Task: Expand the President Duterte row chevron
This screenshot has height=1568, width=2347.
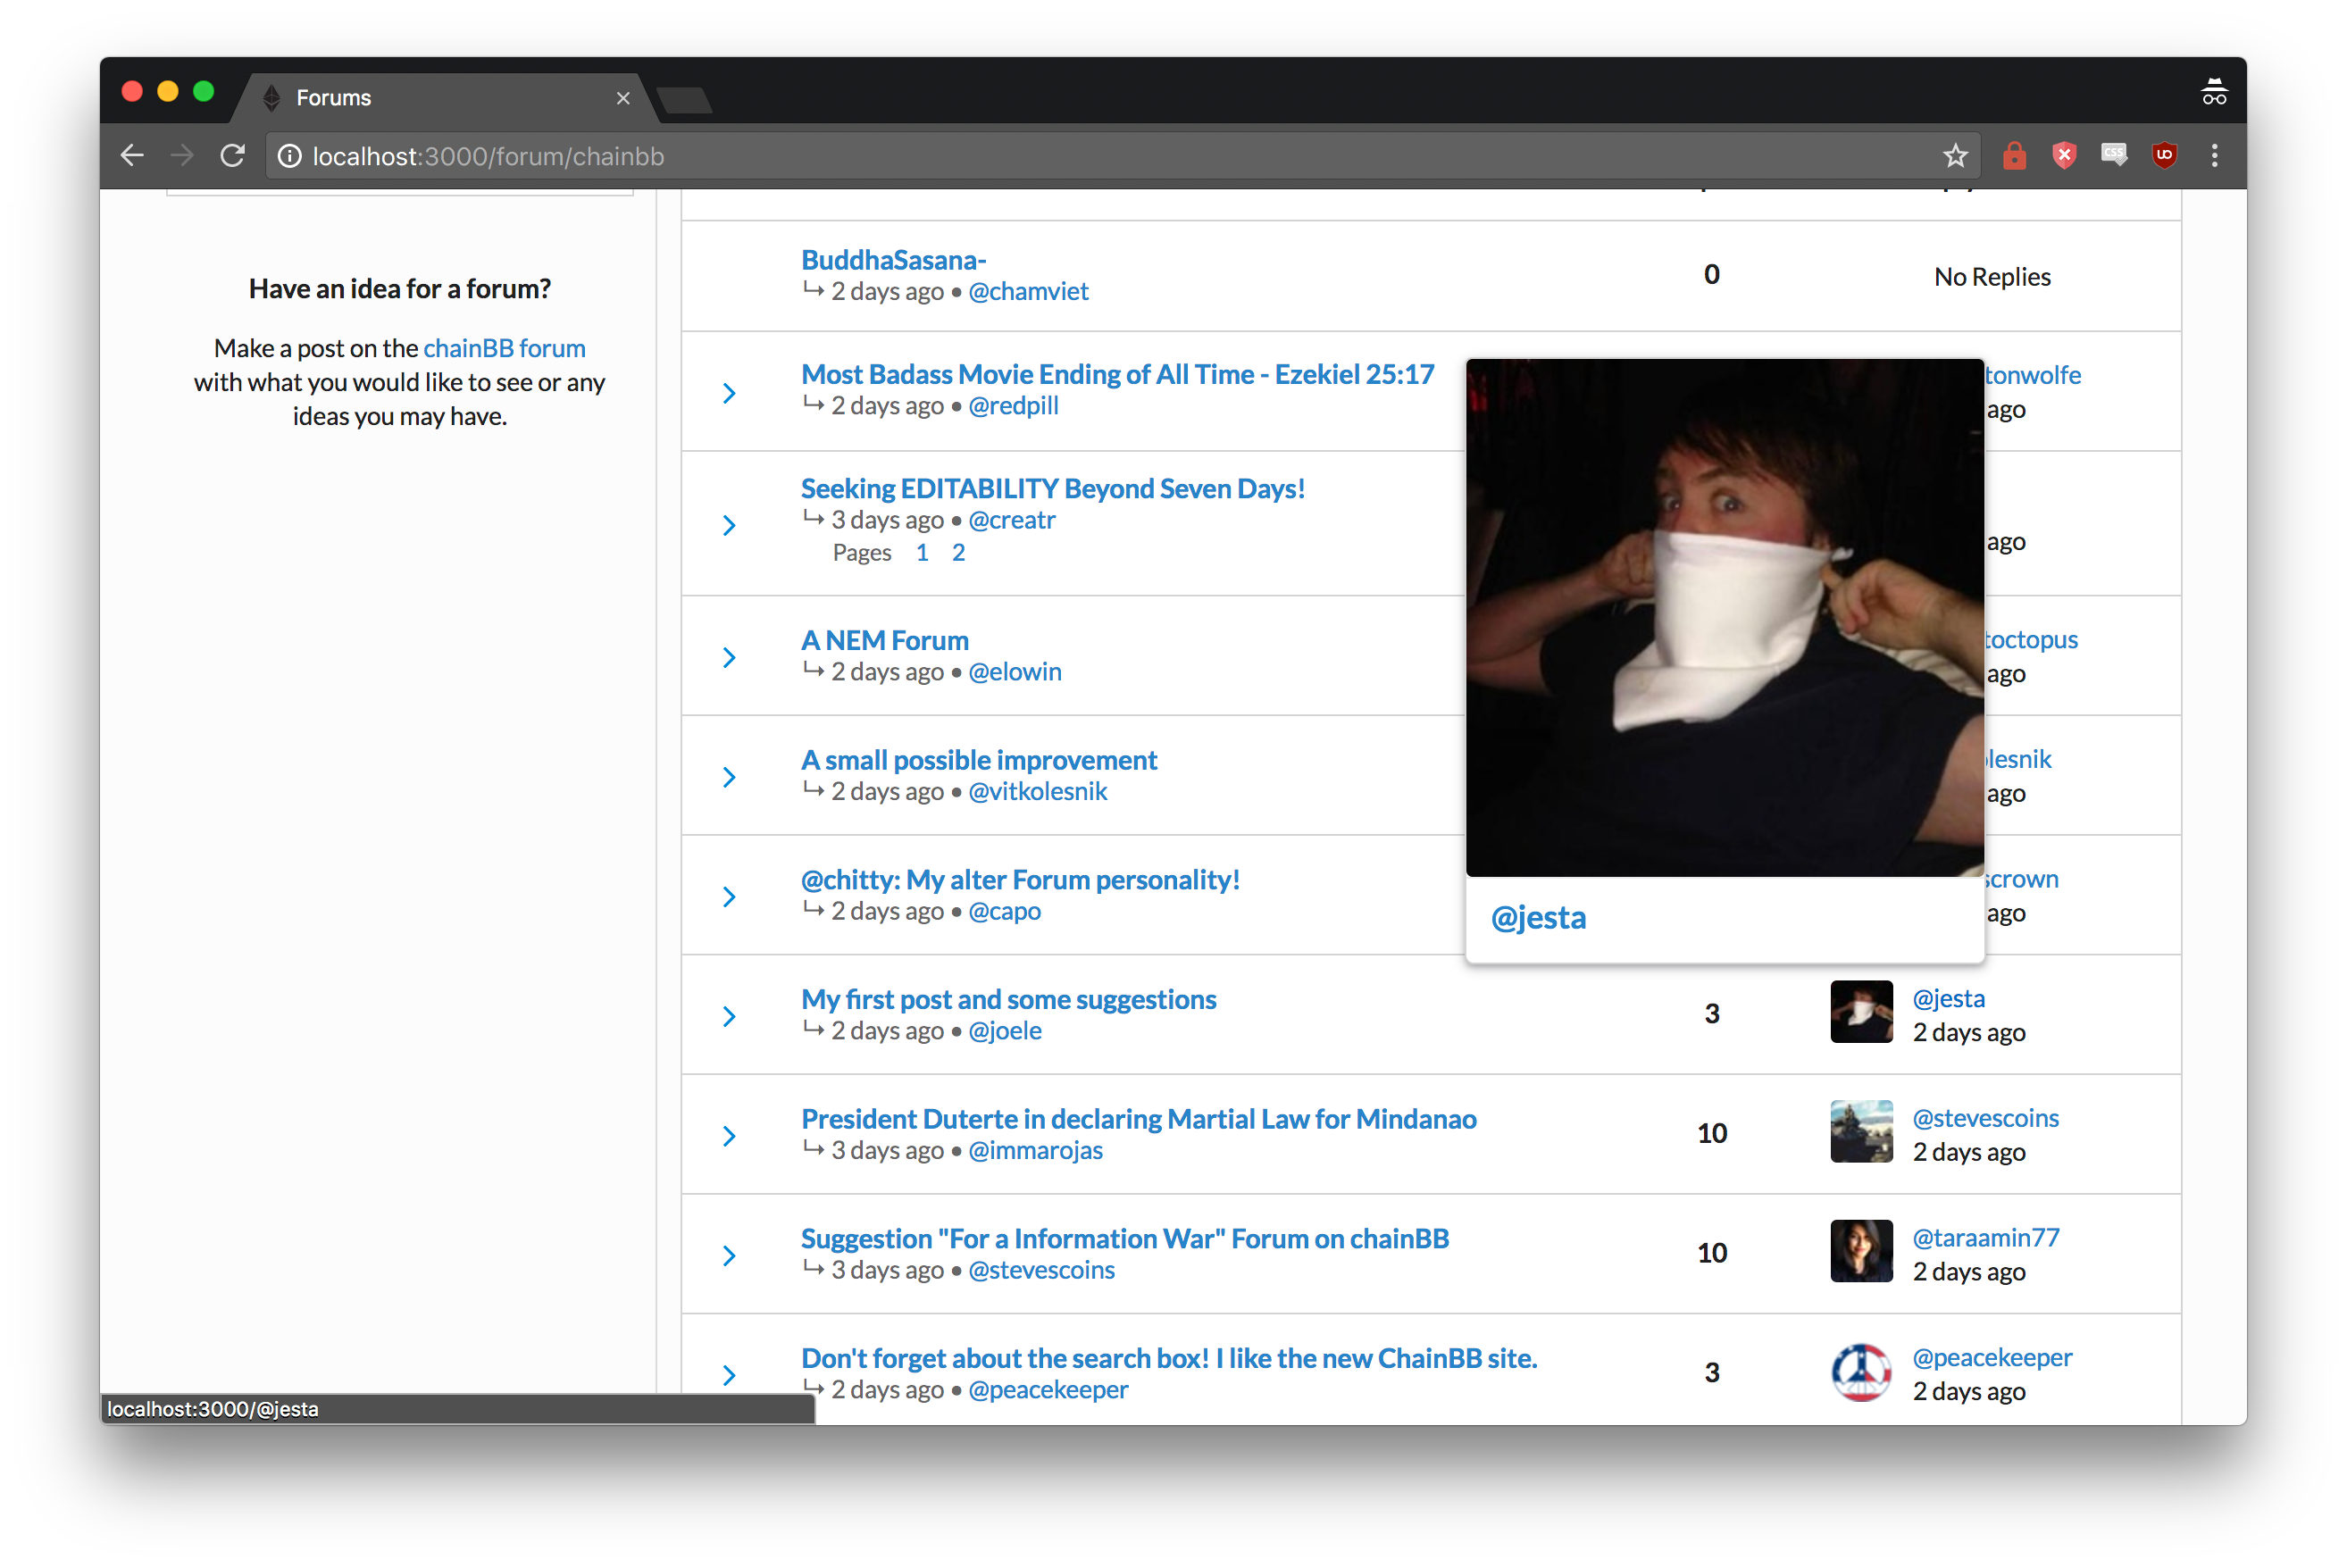Action: click(x=729, y=1136)
